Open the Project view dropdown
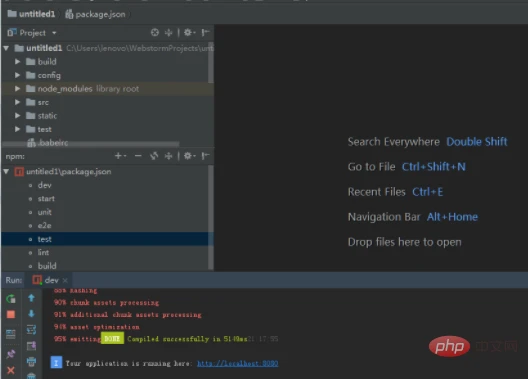The height and width of the screenshot is (379, 528). 54,33
